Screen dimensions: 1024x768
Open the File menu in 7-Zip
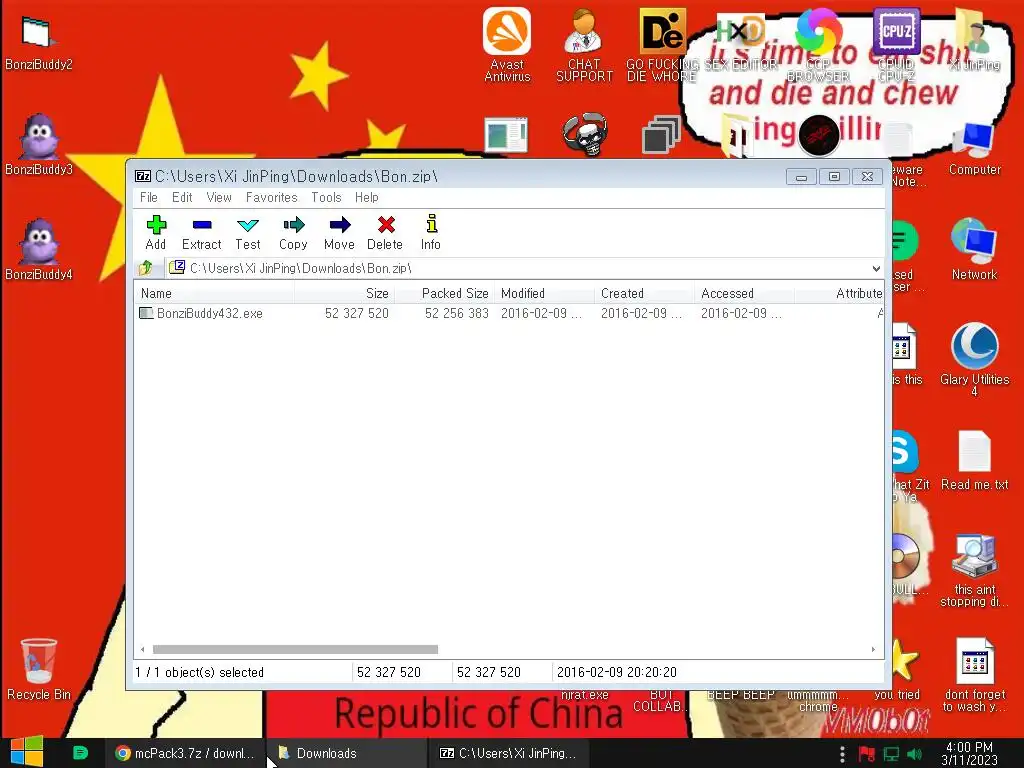[x=149, y=197]
